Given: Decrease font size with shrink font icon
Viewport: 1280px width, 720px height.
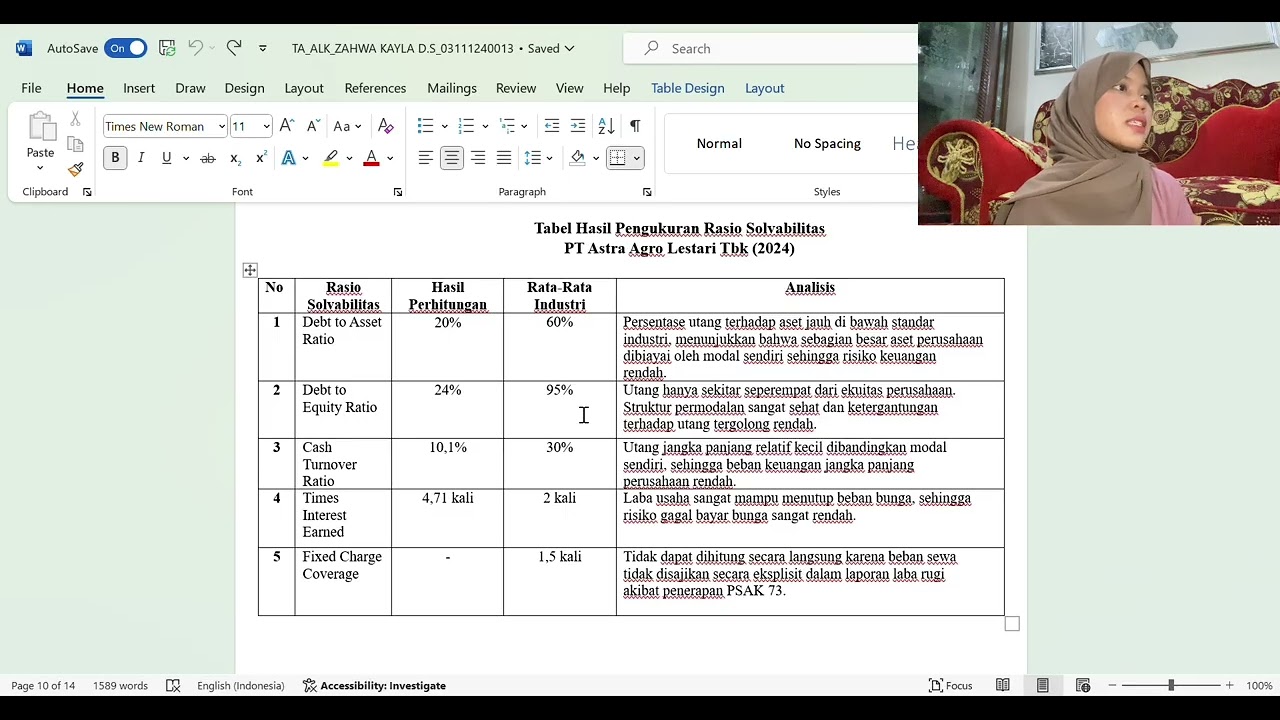Looking at the screenshot, I should [x=313, y=126].
